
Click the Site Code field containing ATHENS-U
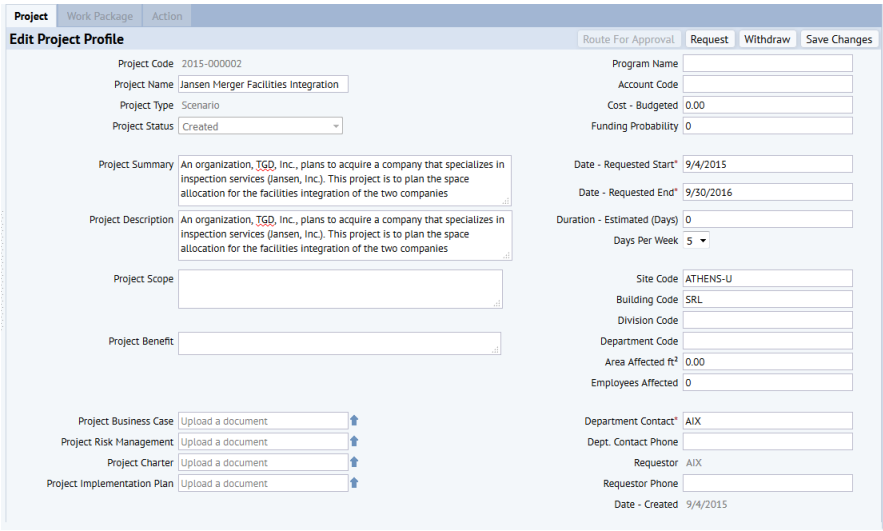pos(767,279)
